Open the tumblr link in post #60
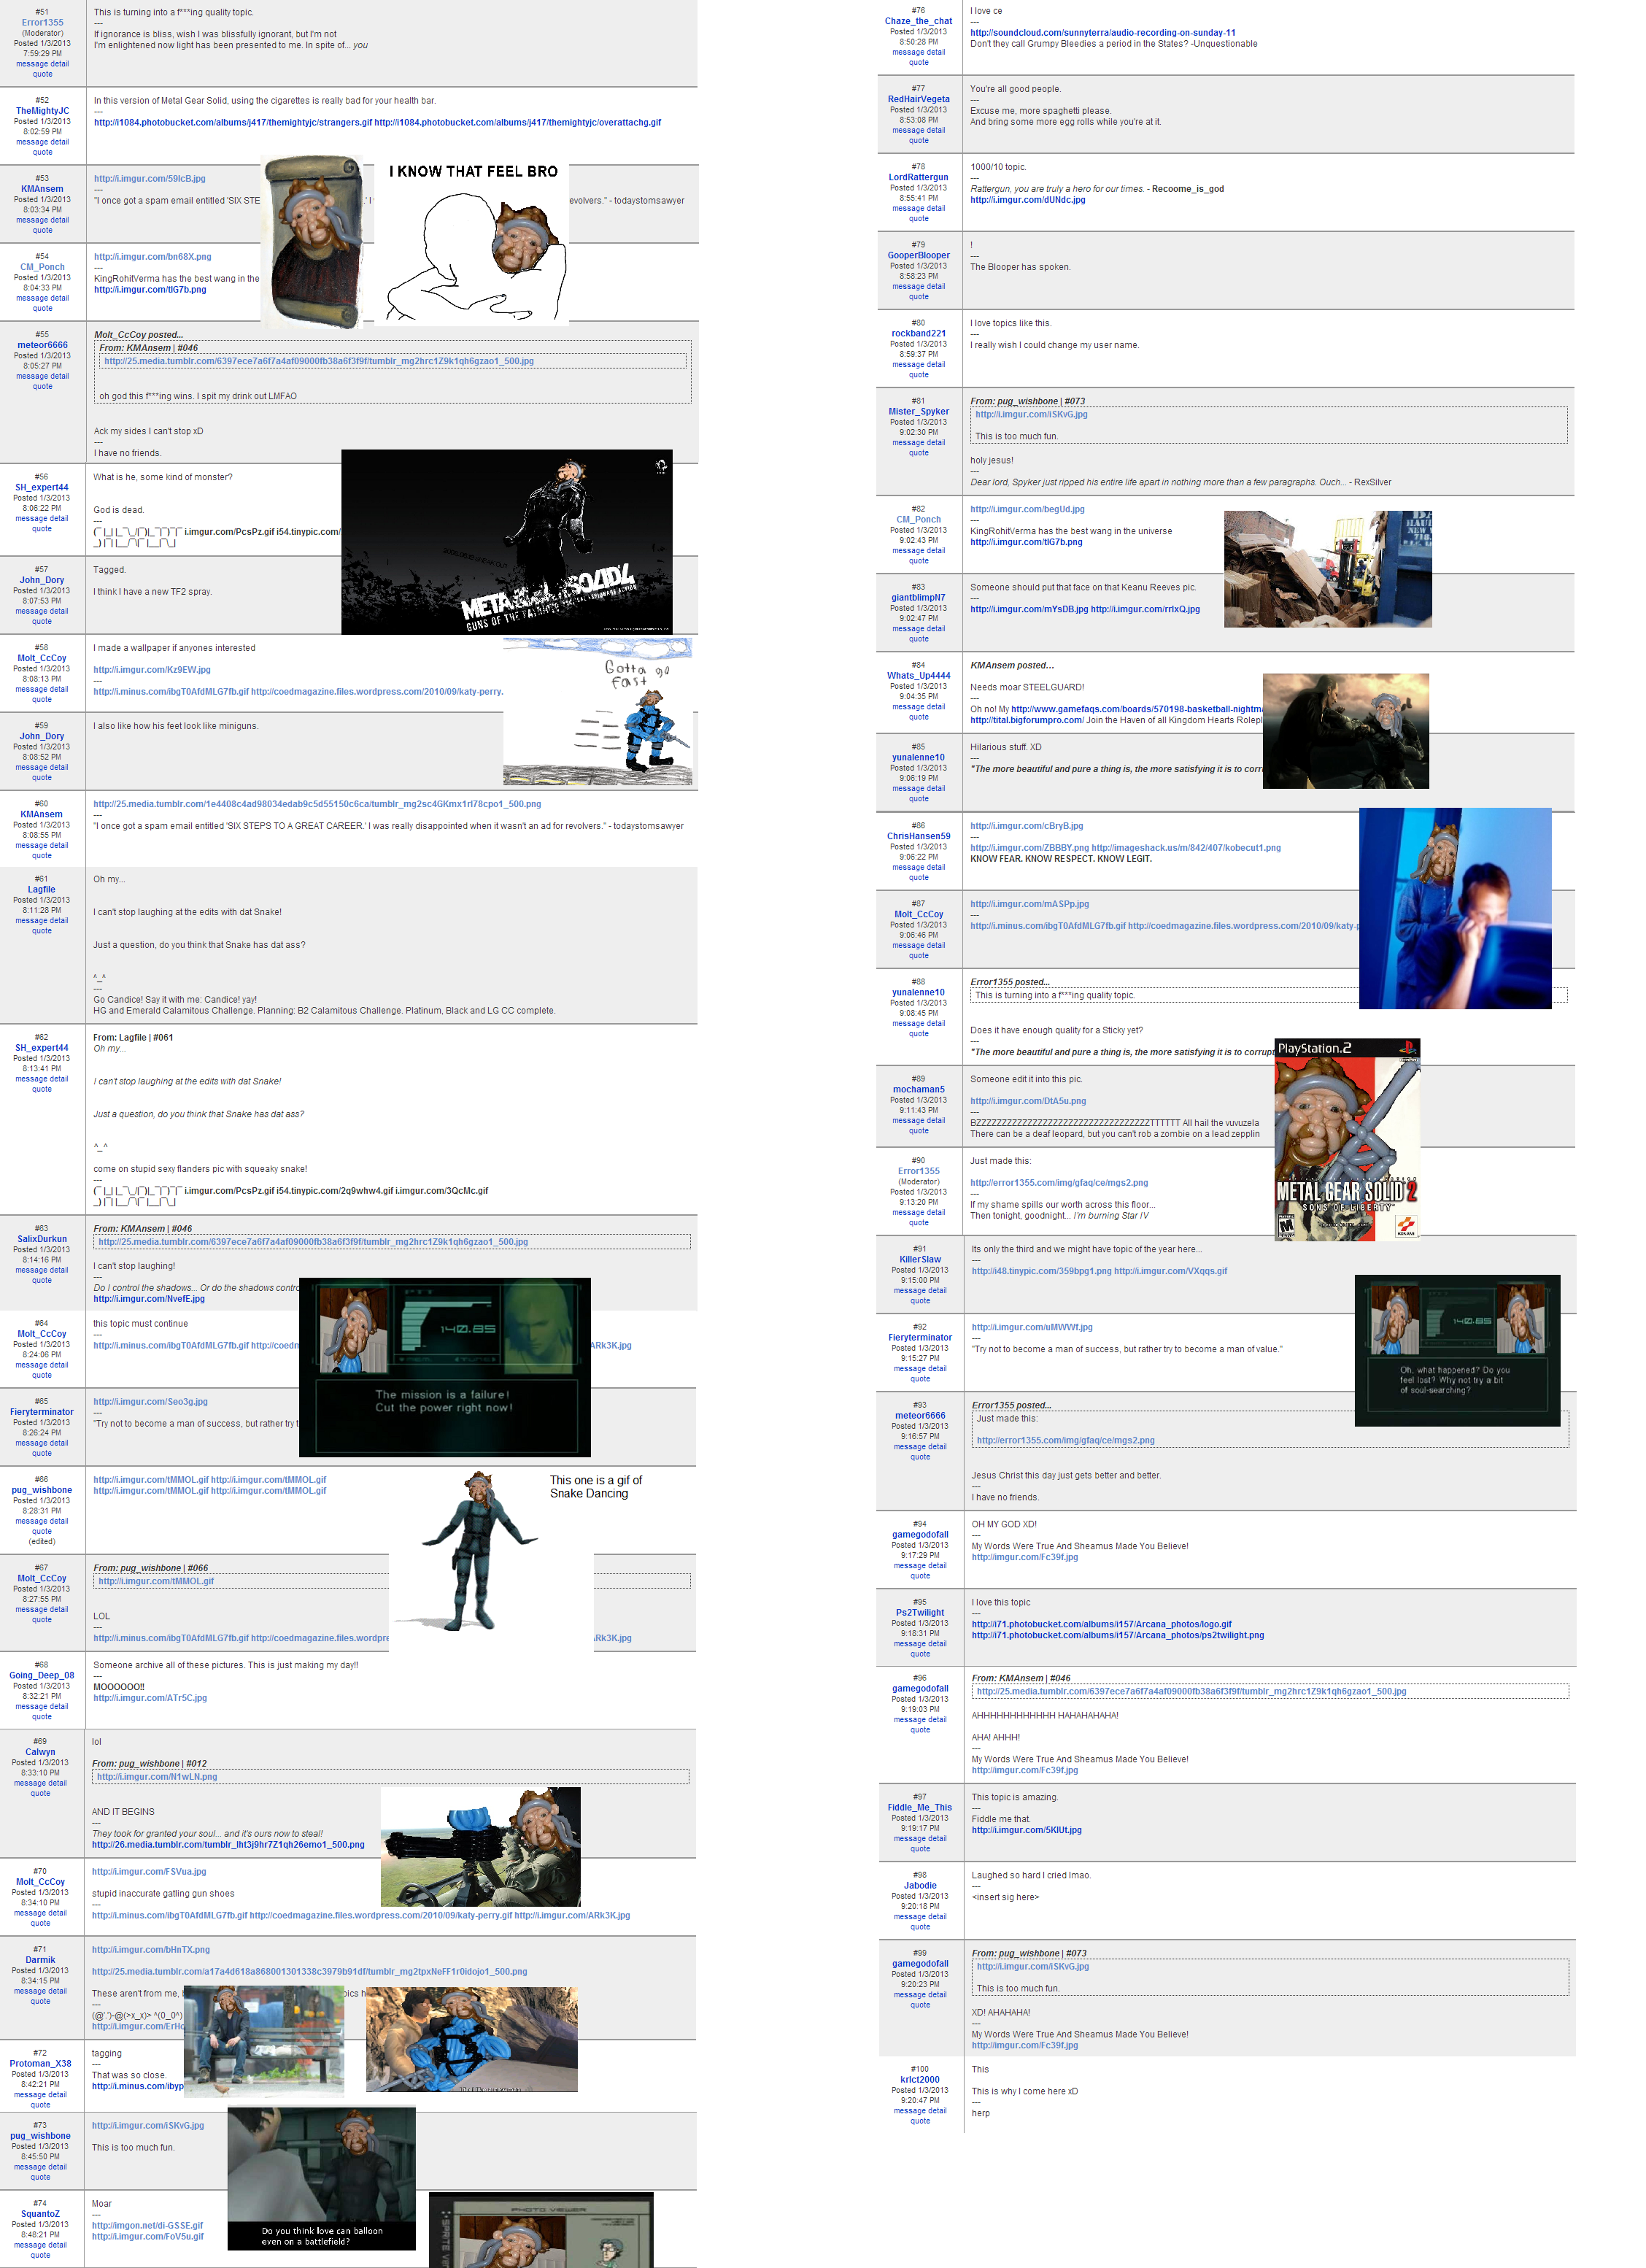Viewport: 1646px width, 2268px height. pyautogui.click(x=317, y=804)
